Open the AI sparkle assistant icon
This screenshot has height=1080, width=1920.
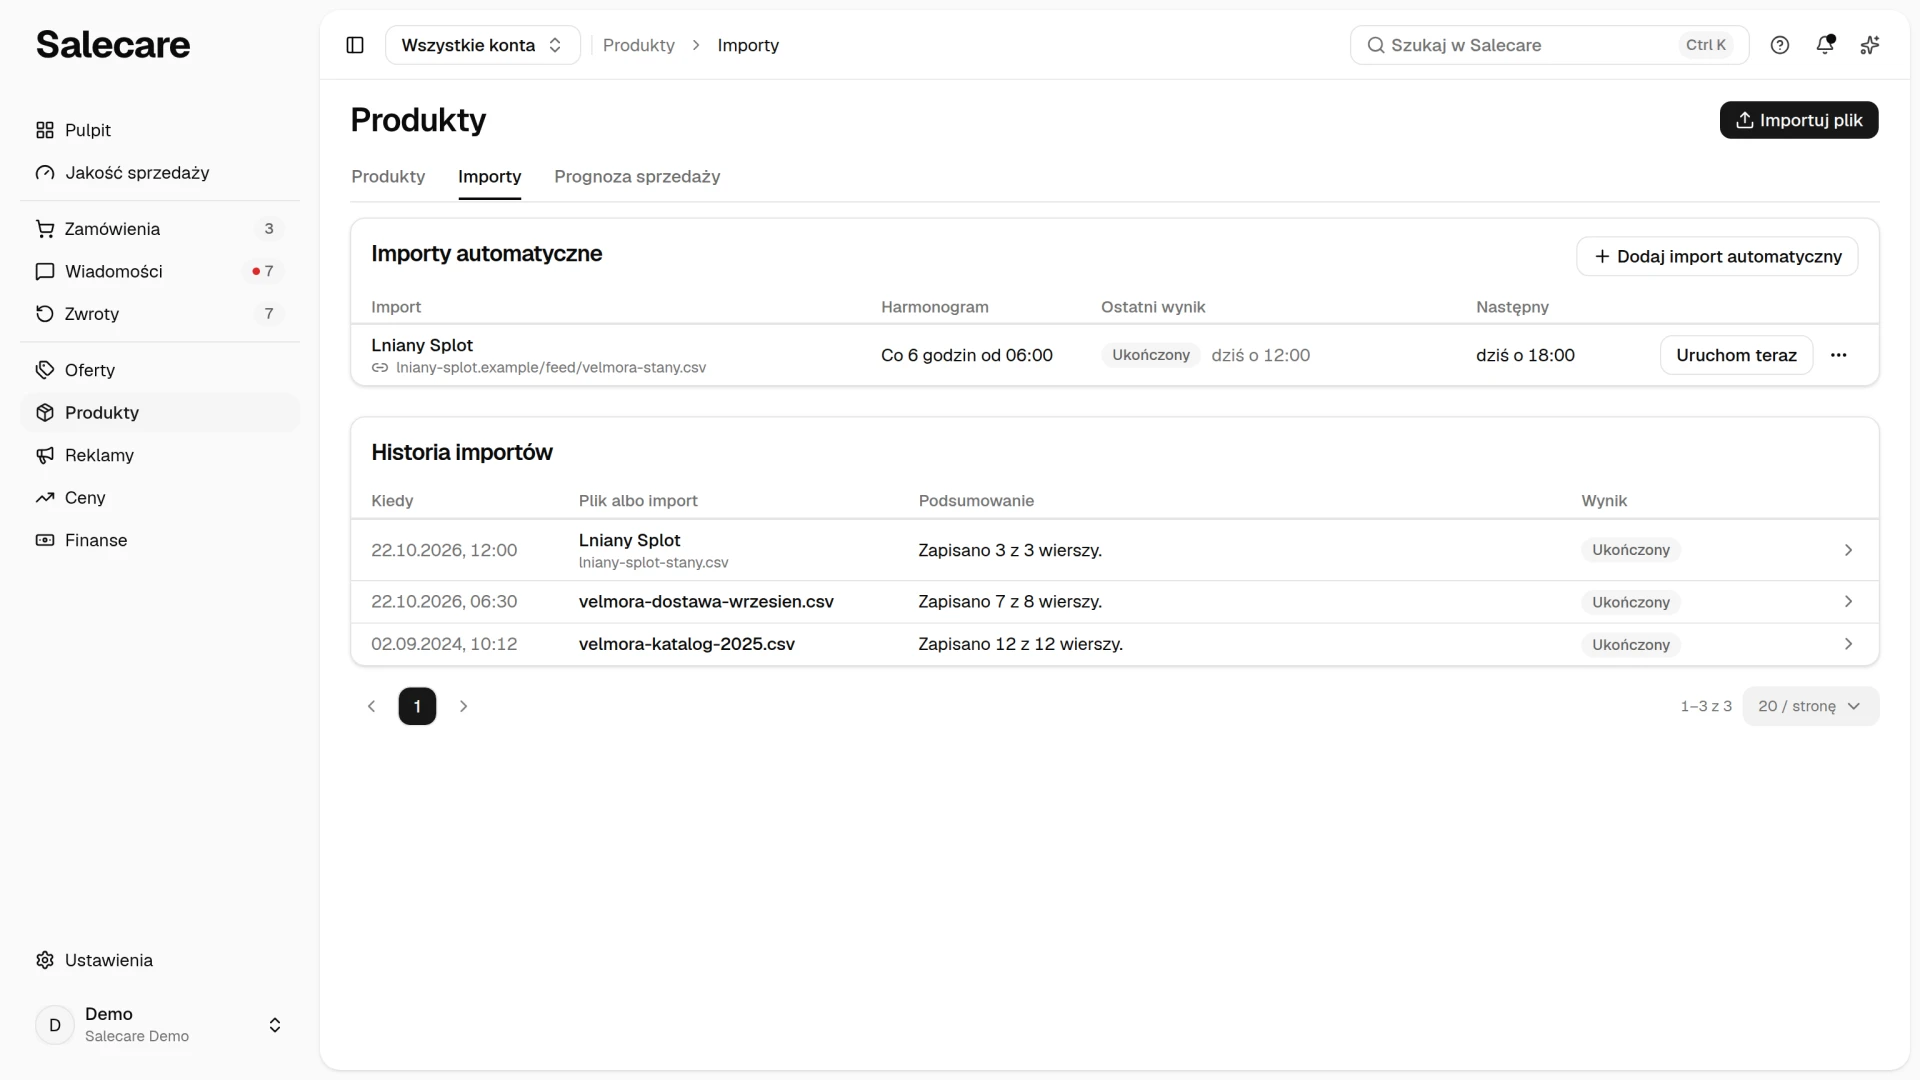pyautogui.click(x=1870, y=45)
